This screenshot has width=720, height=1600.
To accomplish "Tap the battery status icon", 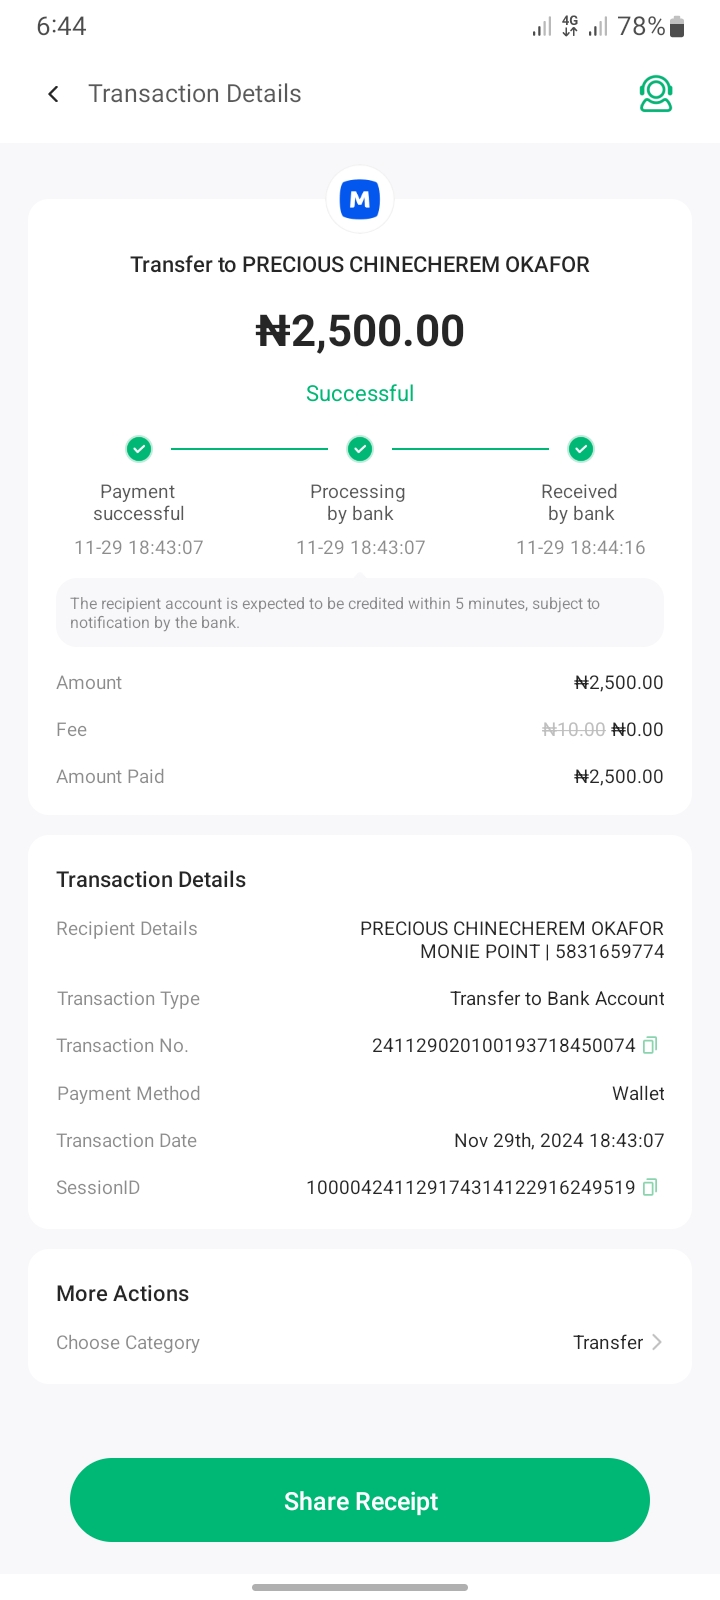I will pyautogui.click(x=677, y=27).
